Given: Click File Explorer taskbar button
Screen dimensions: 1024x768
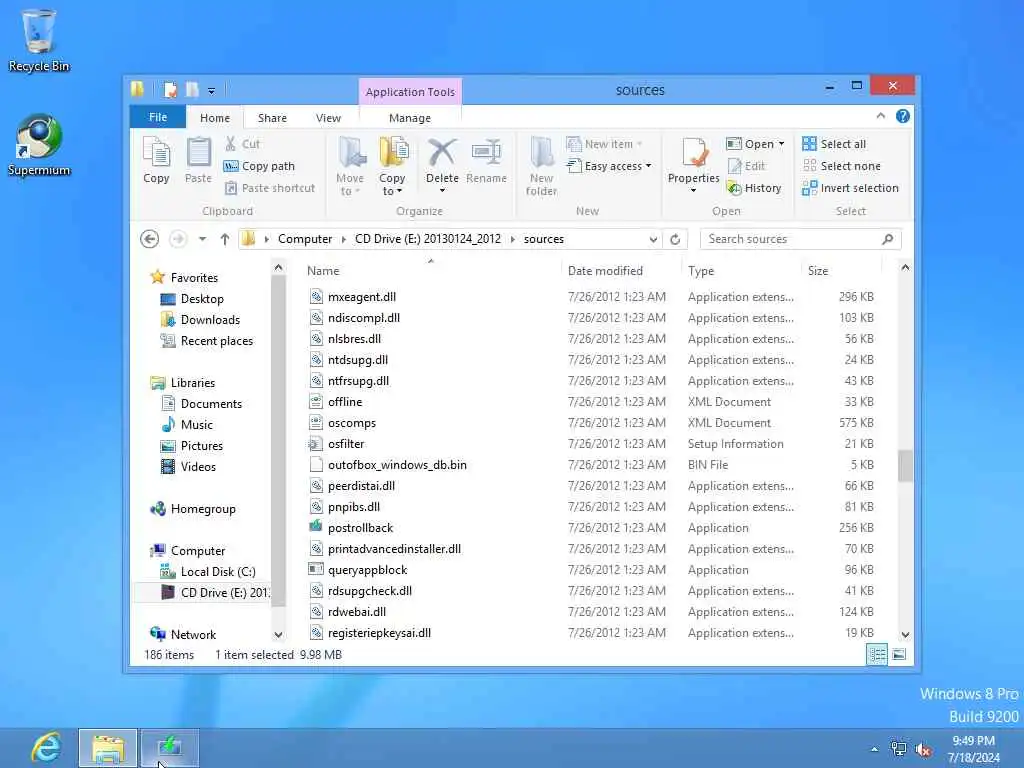Looking at the screenshot, I should point(108,748).
